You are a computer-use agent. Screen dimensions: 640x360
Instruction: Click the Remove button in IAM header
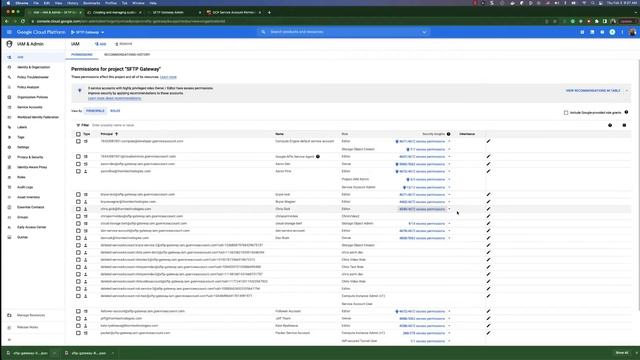(123, 44)
